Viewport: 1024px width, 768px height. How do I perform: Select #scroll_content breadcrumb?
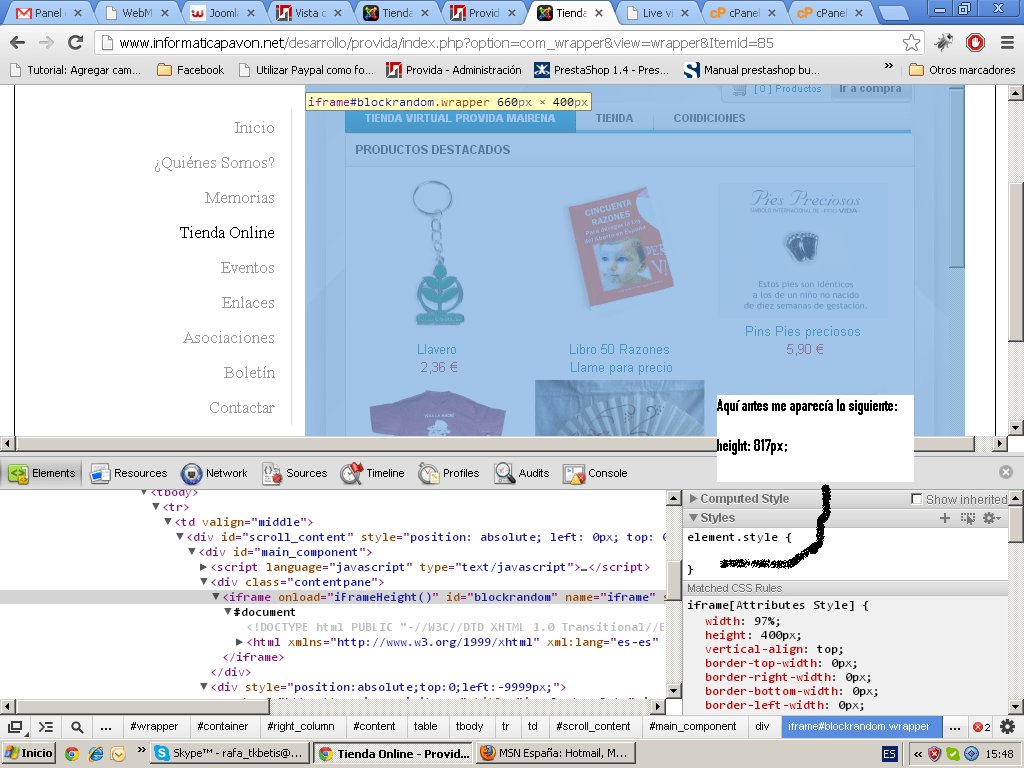coord(593,726)
